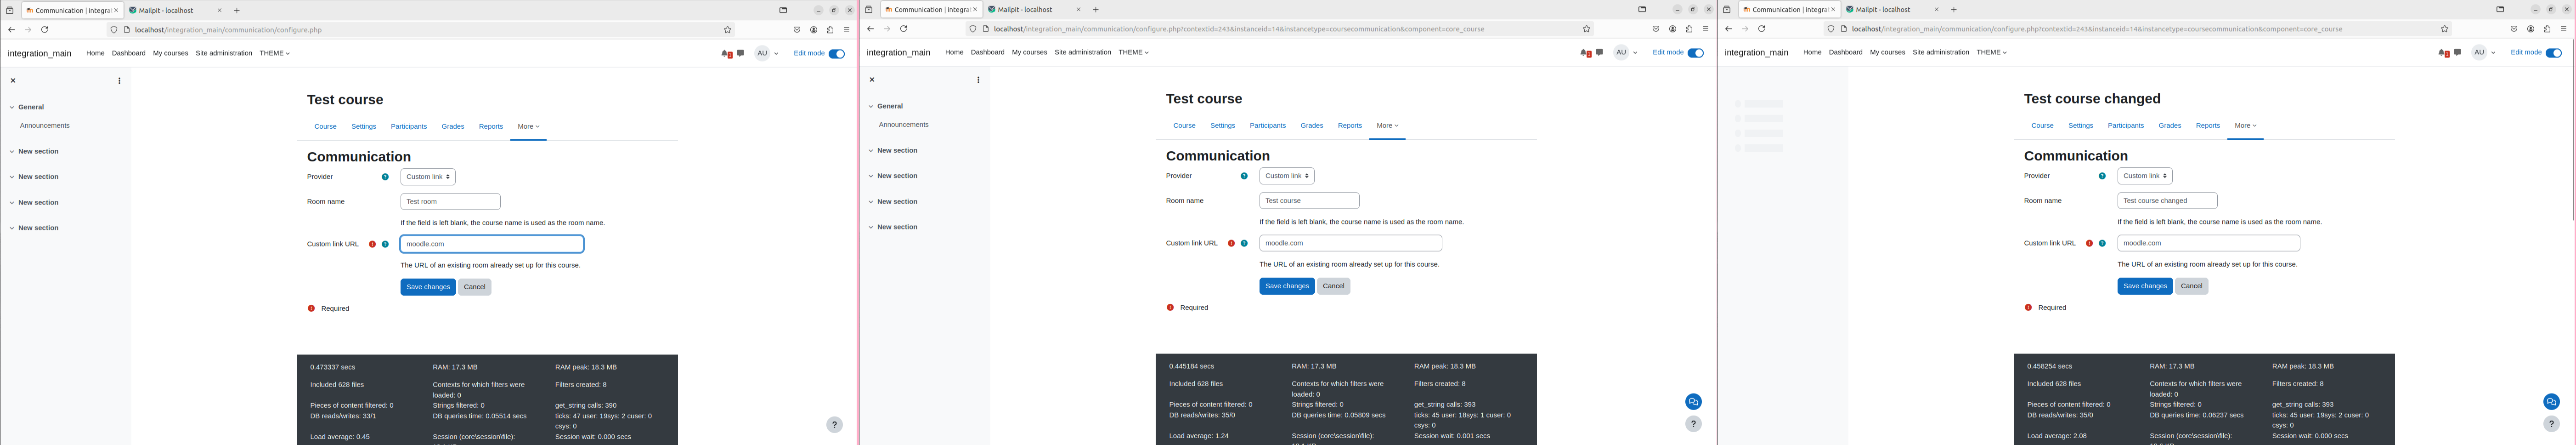
Task: Open notifications bell in left window
Action: 726,54
